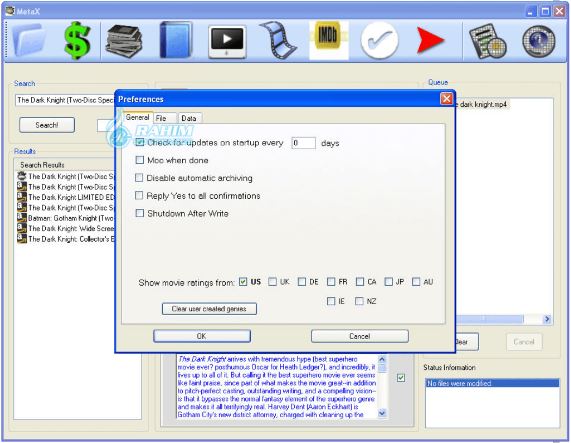Viewport: 571px width, 443px height.
Task: Click the grayed Cancel button under Queue
Action: click(524, 342)
